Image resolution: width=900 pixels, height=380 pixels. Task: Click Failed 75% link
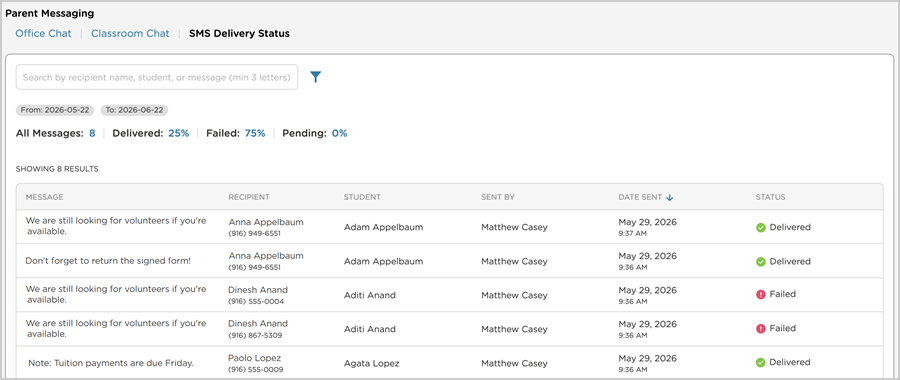click(x=255, y=133)
